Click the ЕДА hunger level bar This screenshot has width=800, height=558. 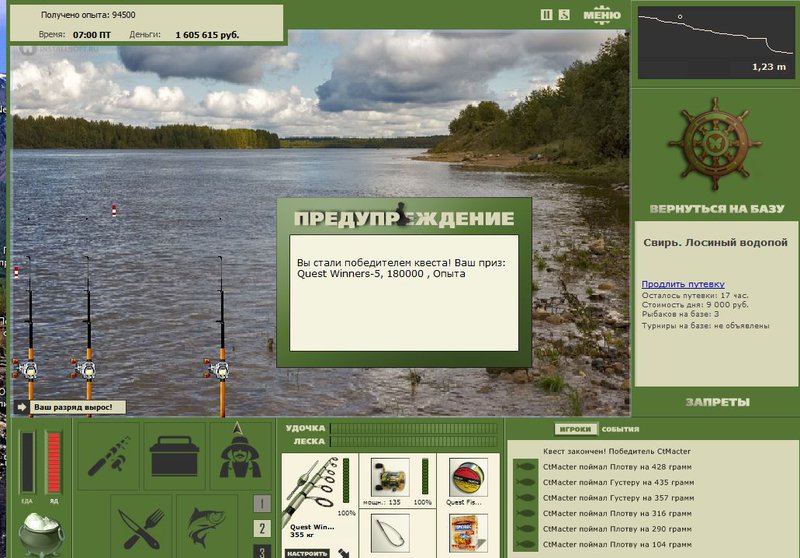27,462
